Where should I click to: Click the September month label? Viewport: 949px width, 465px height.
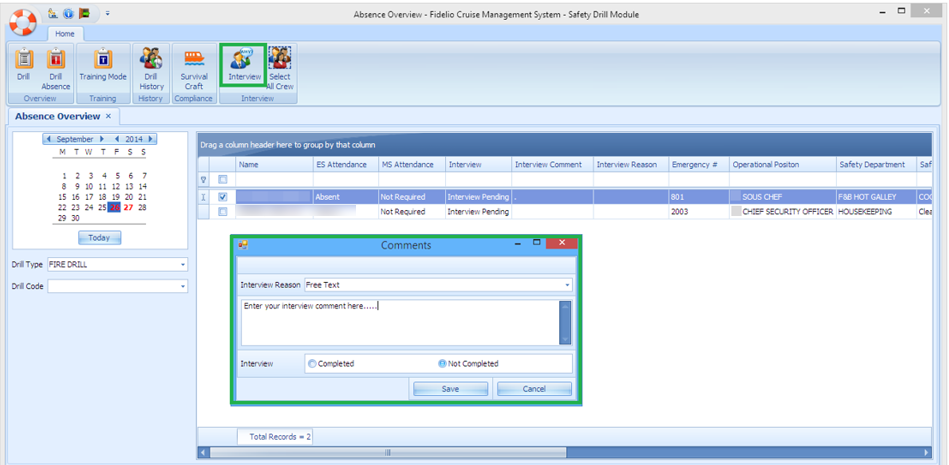coord(75,139)
